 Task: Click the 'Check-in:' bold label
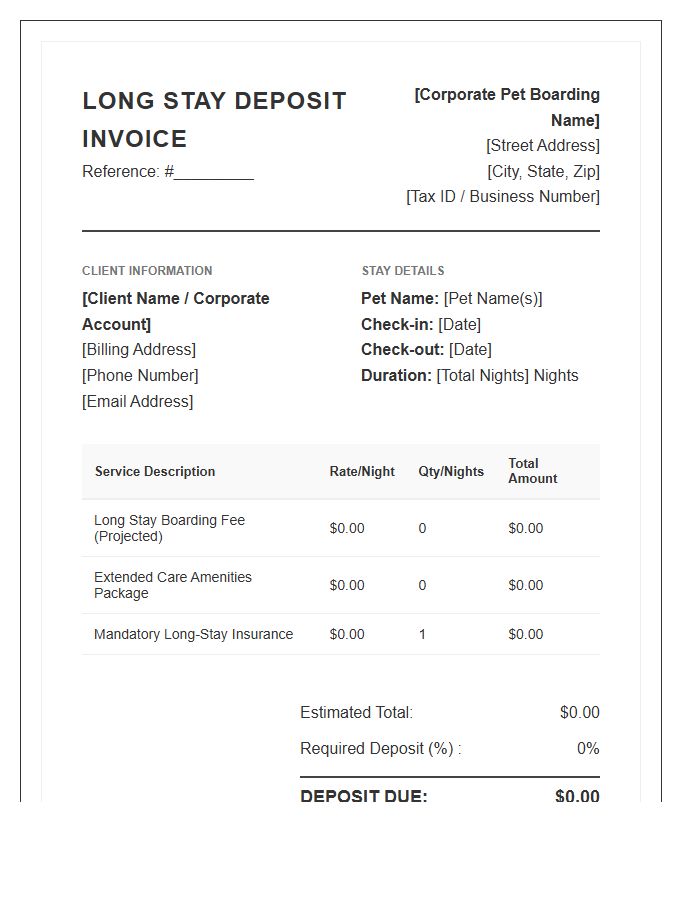397,324
